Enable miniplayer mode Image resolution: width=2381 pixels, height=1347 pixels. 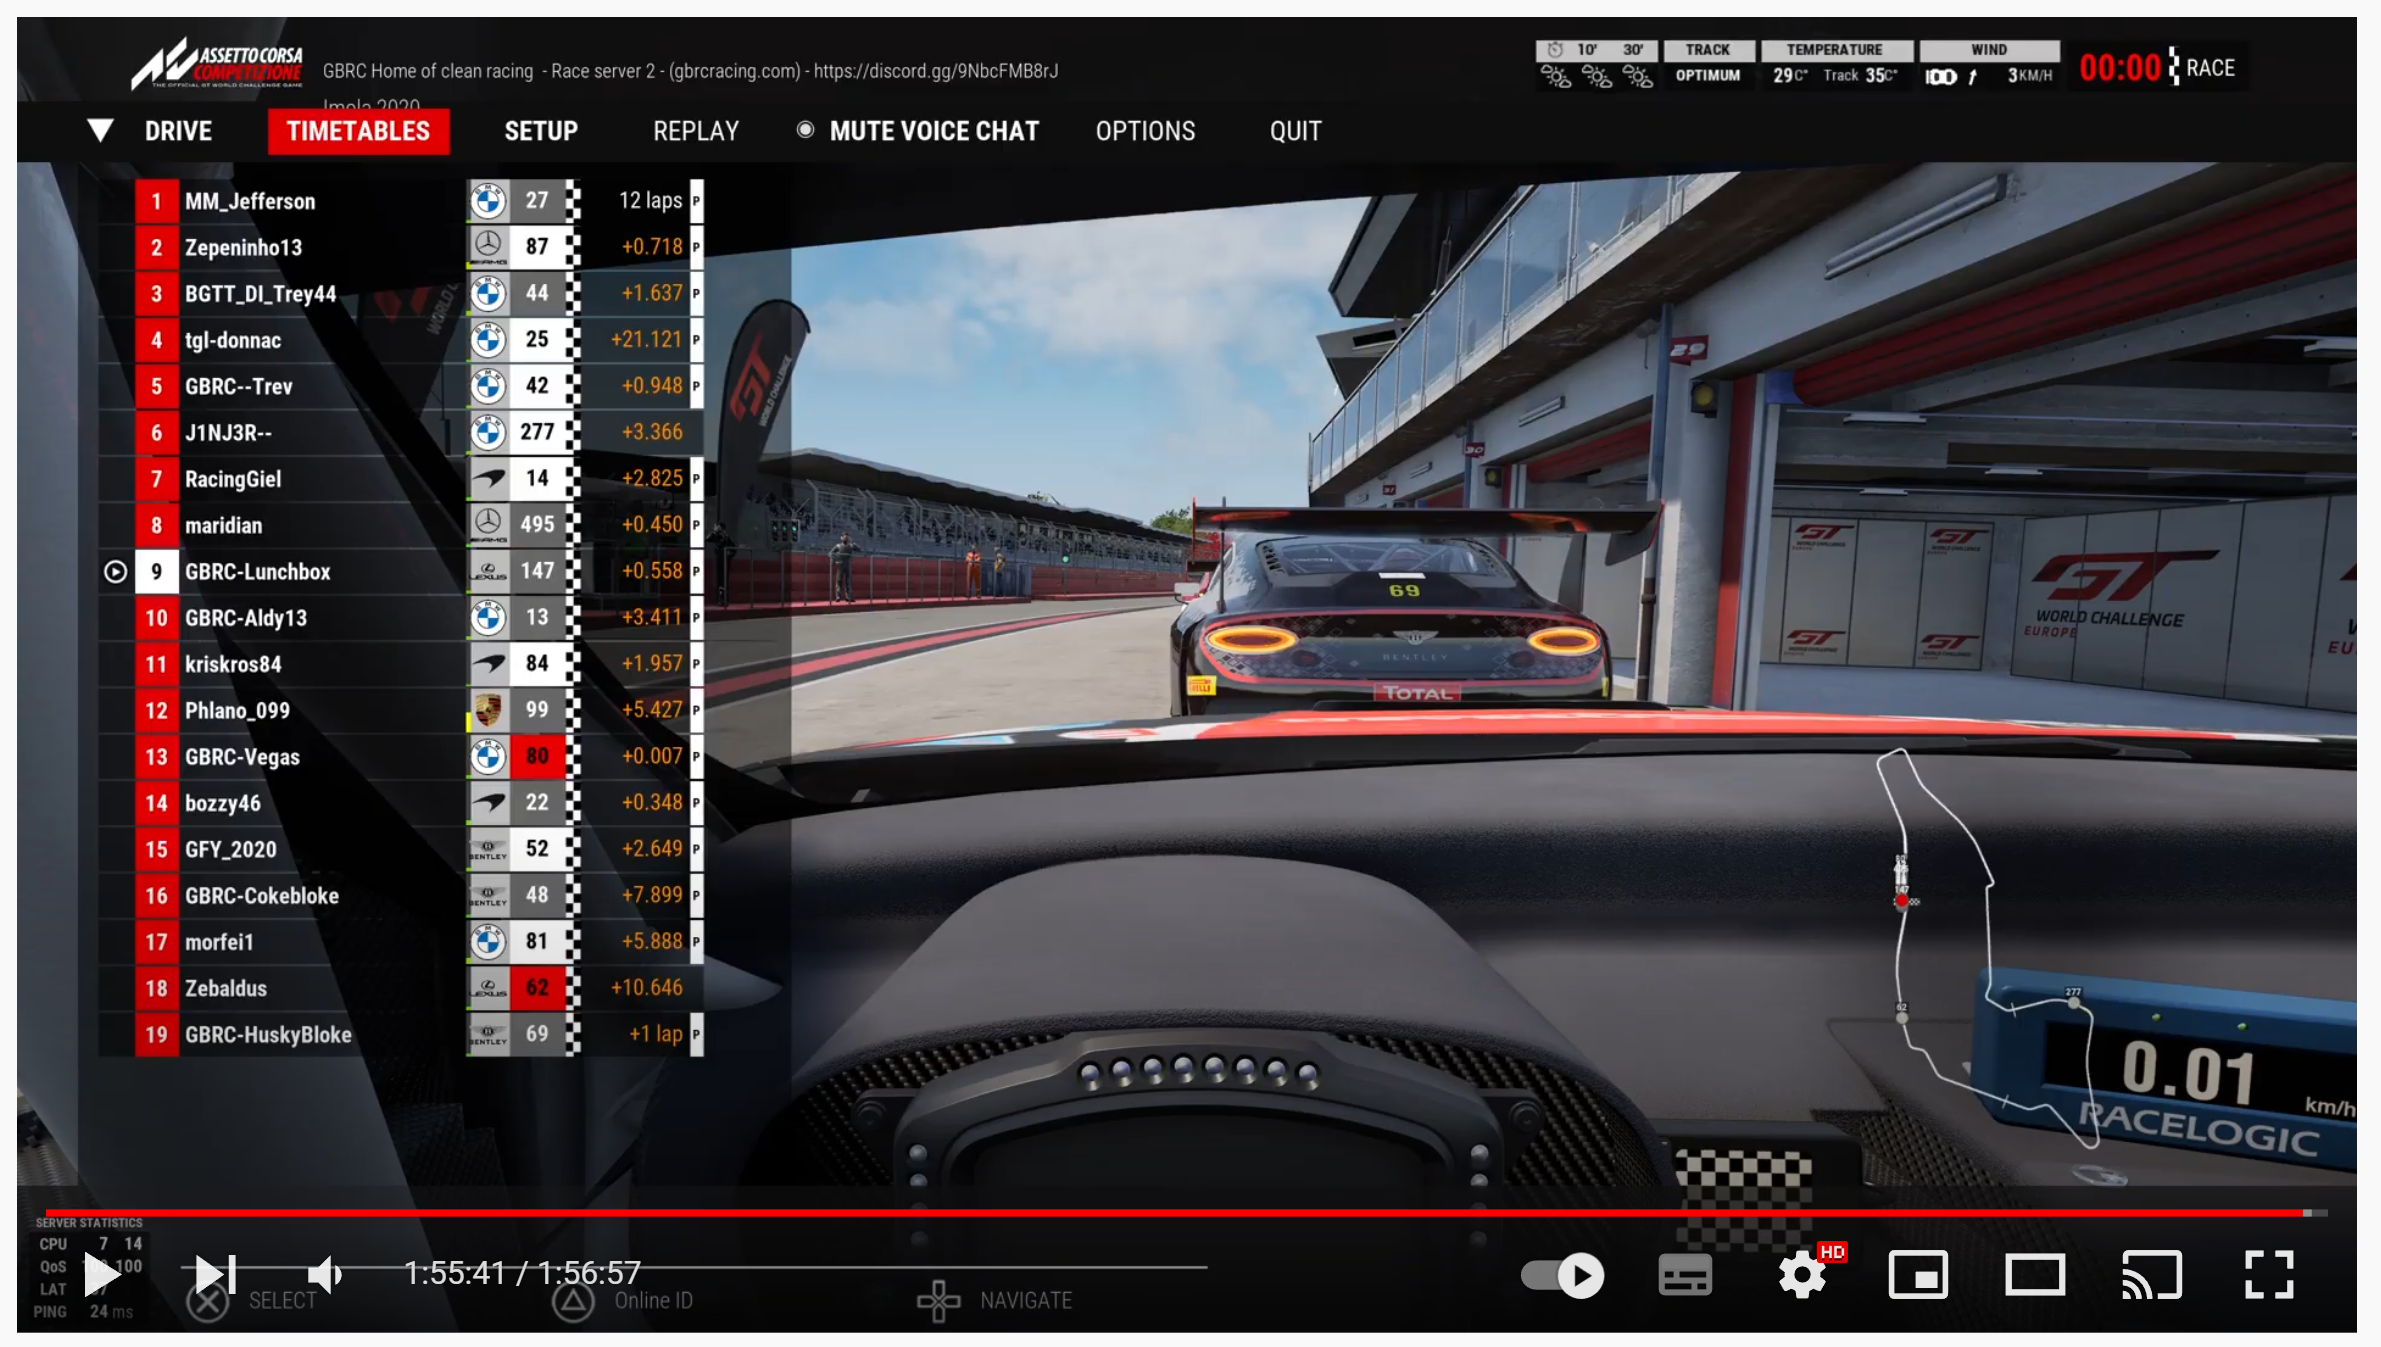pos(1918,1276)
